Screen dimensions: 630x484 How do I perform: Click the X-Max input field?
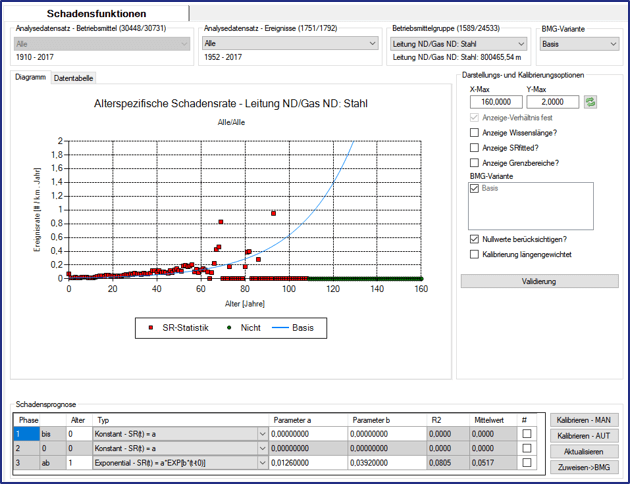tap(496, 102)
